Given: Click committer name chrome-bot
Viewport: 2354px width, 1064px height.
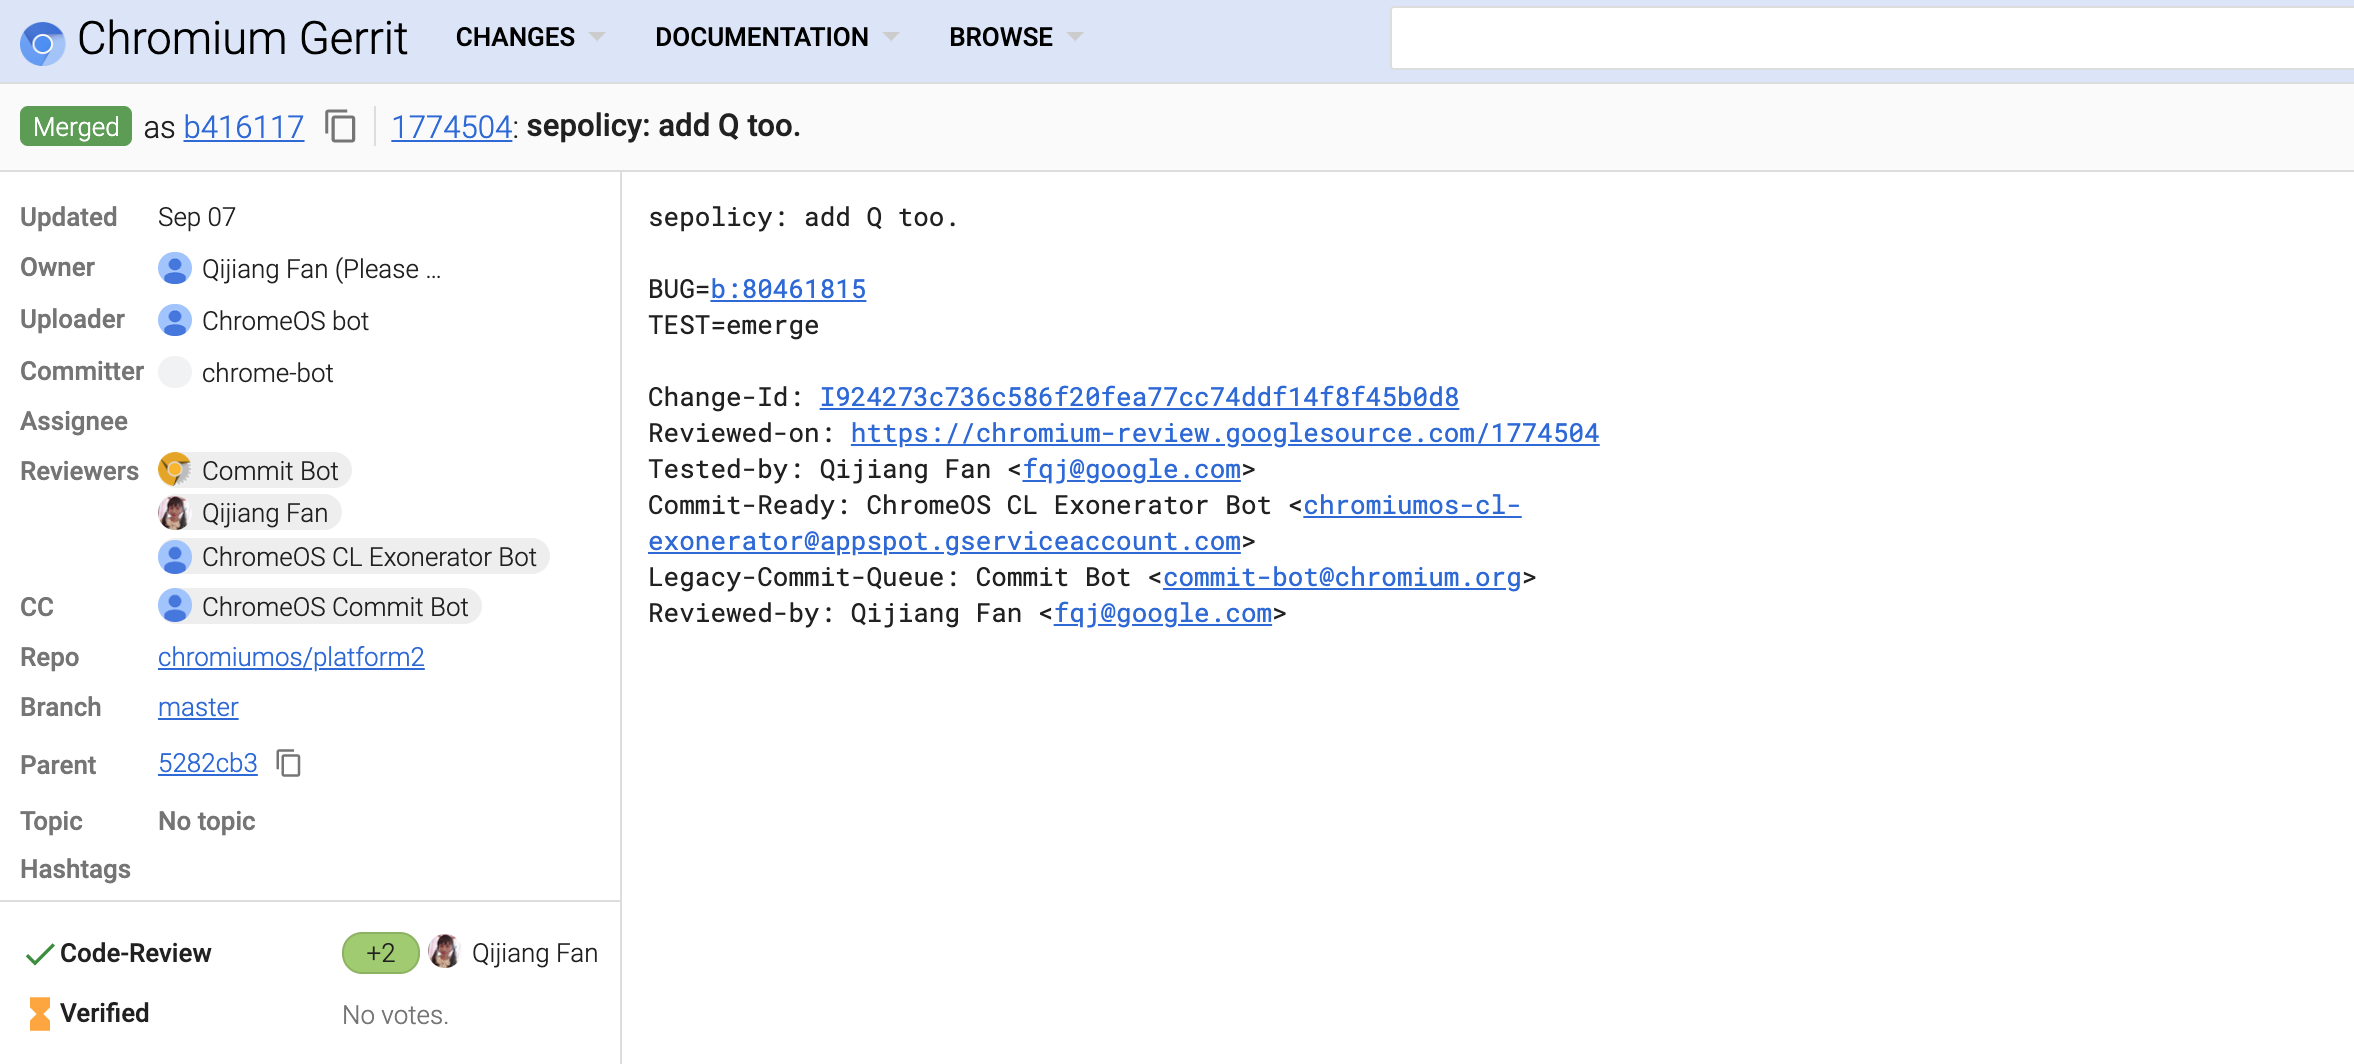Looking at the screenshot, I should (267, 373).
